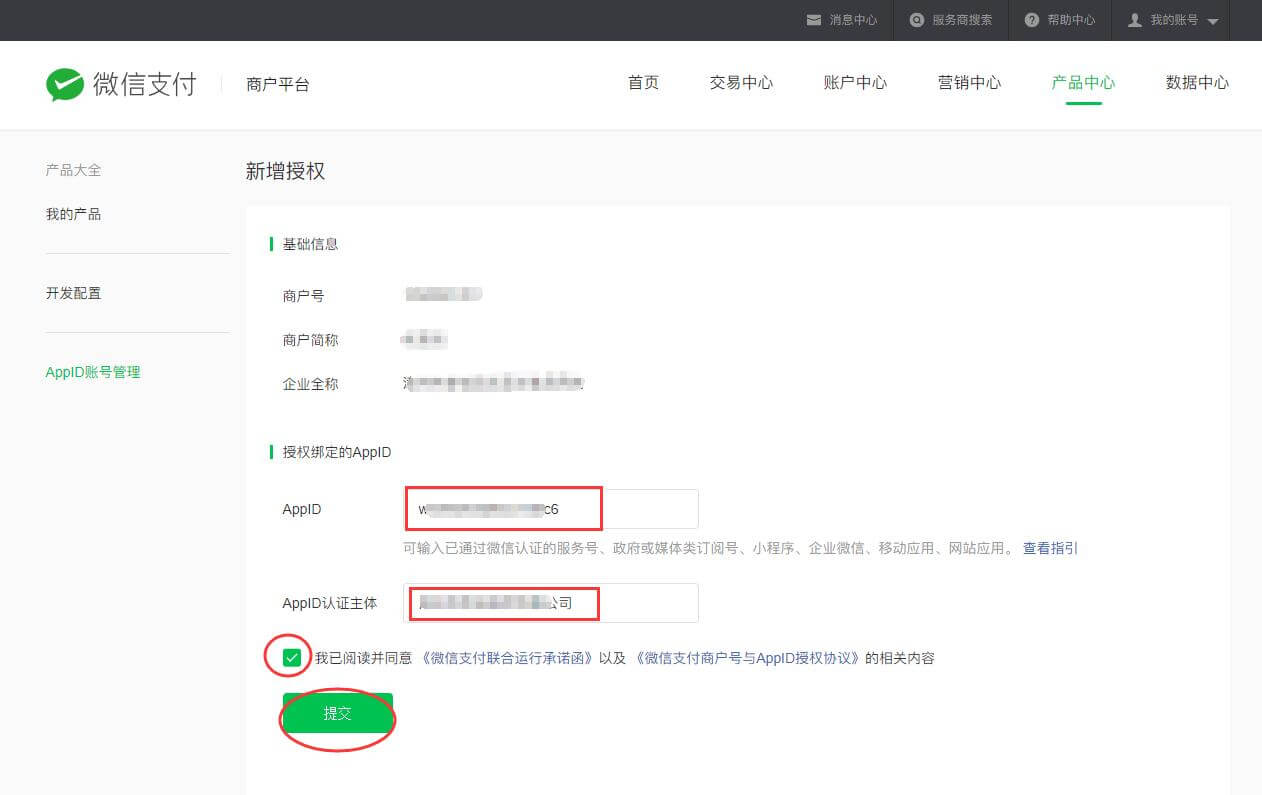1262x795 pixels.
Task: Select the 产品中心 navigation tab
Action: (1083, 83)
